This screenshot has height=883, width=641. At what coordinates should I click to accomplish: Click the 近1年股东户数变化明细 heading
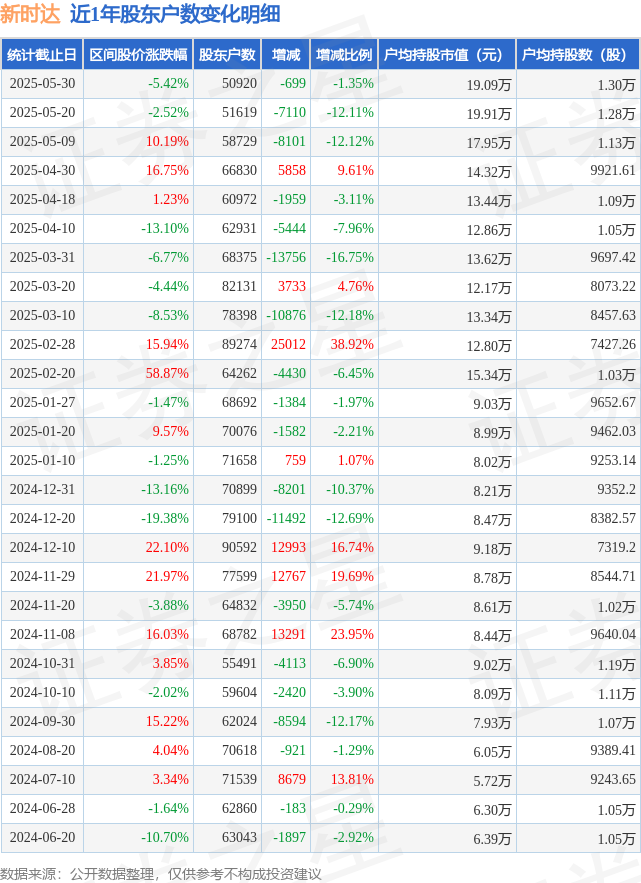pyautogui.click(x=175, y=14)
